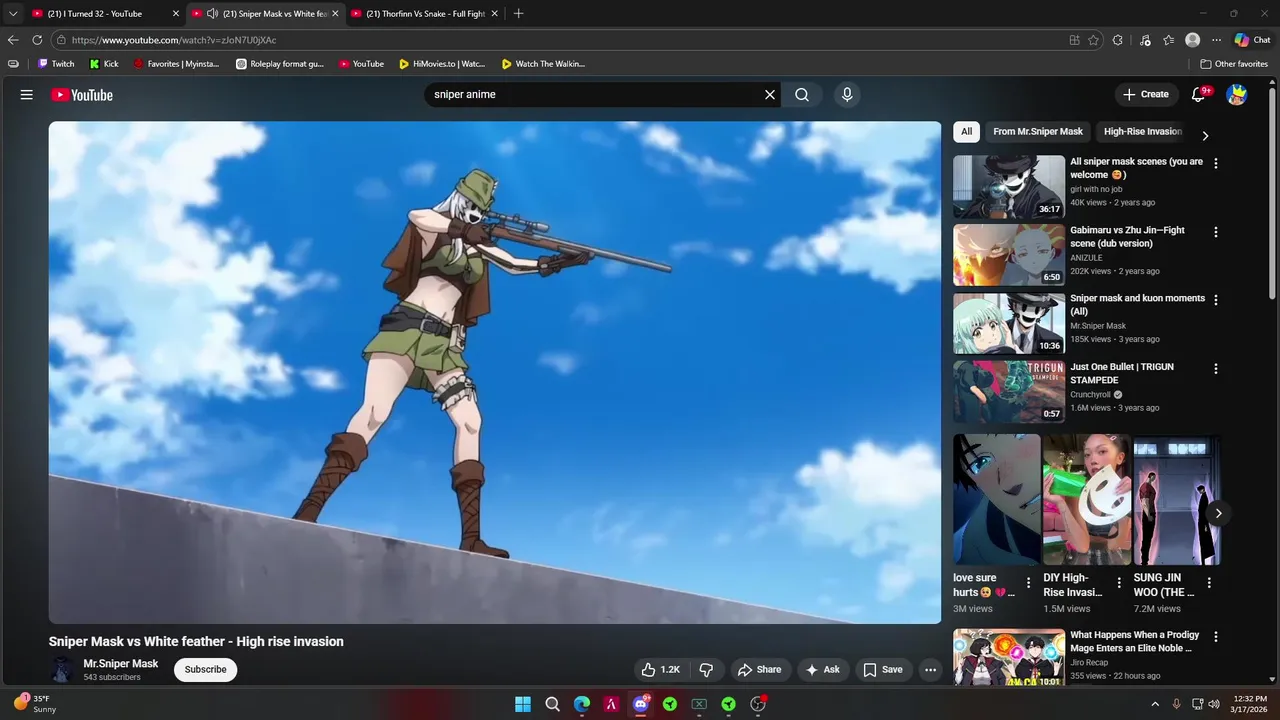Screen dimensions: 1280x720
Task: Open options for Prodigy Mage video
Action: (1216, 637)
